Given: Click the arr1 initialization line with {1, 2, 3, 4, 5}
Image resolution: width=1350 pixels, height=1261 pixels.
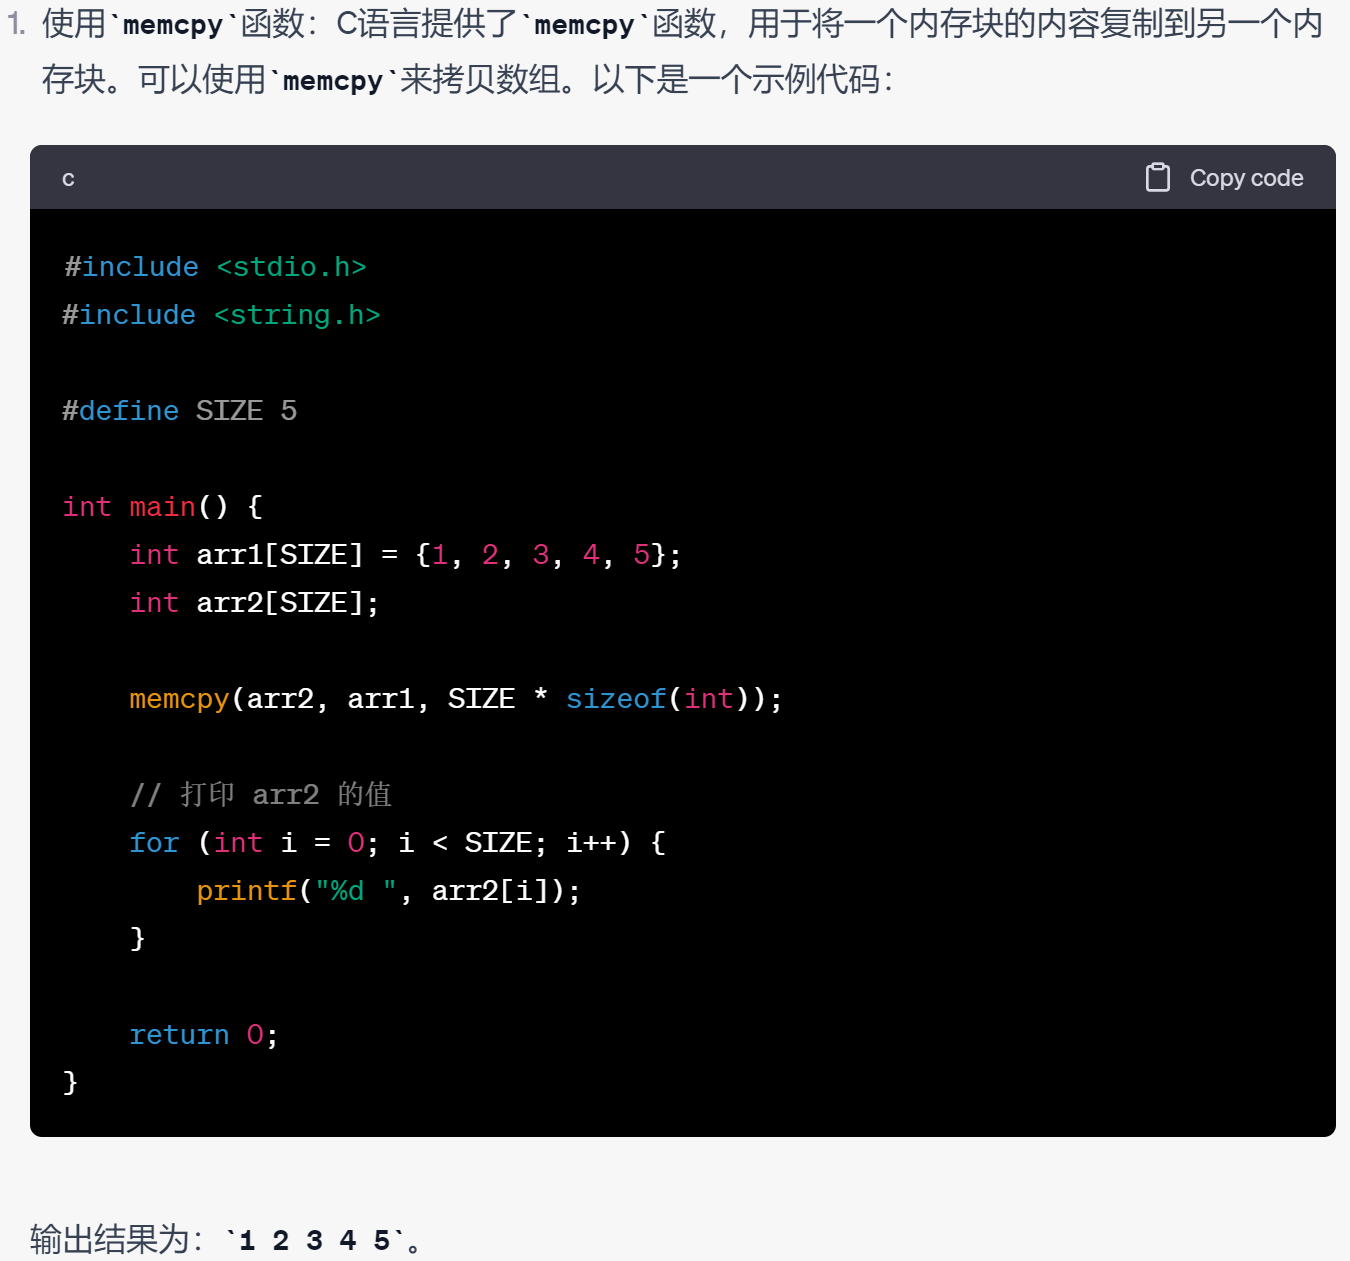Looking at the screenshot, I should pos(406,555).
